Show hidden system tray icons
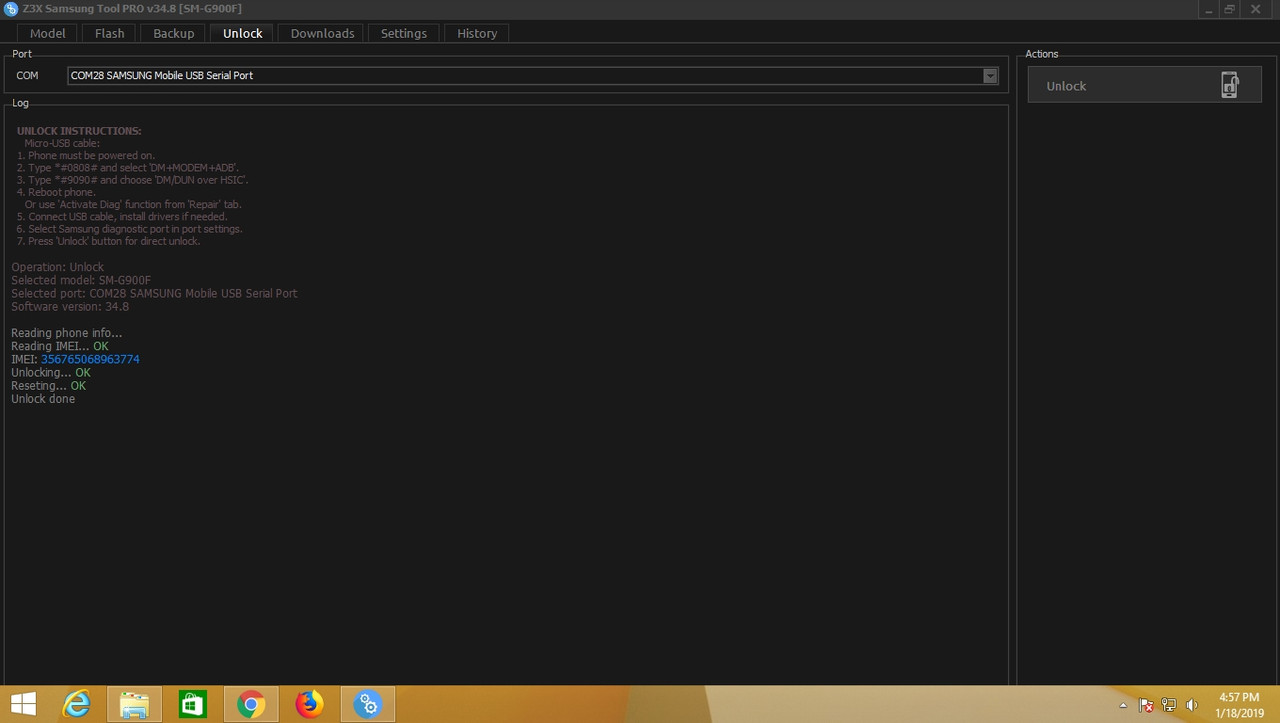Viewport: 1280px width, 723px height. pyautogui.click(x=1123, y=705)
